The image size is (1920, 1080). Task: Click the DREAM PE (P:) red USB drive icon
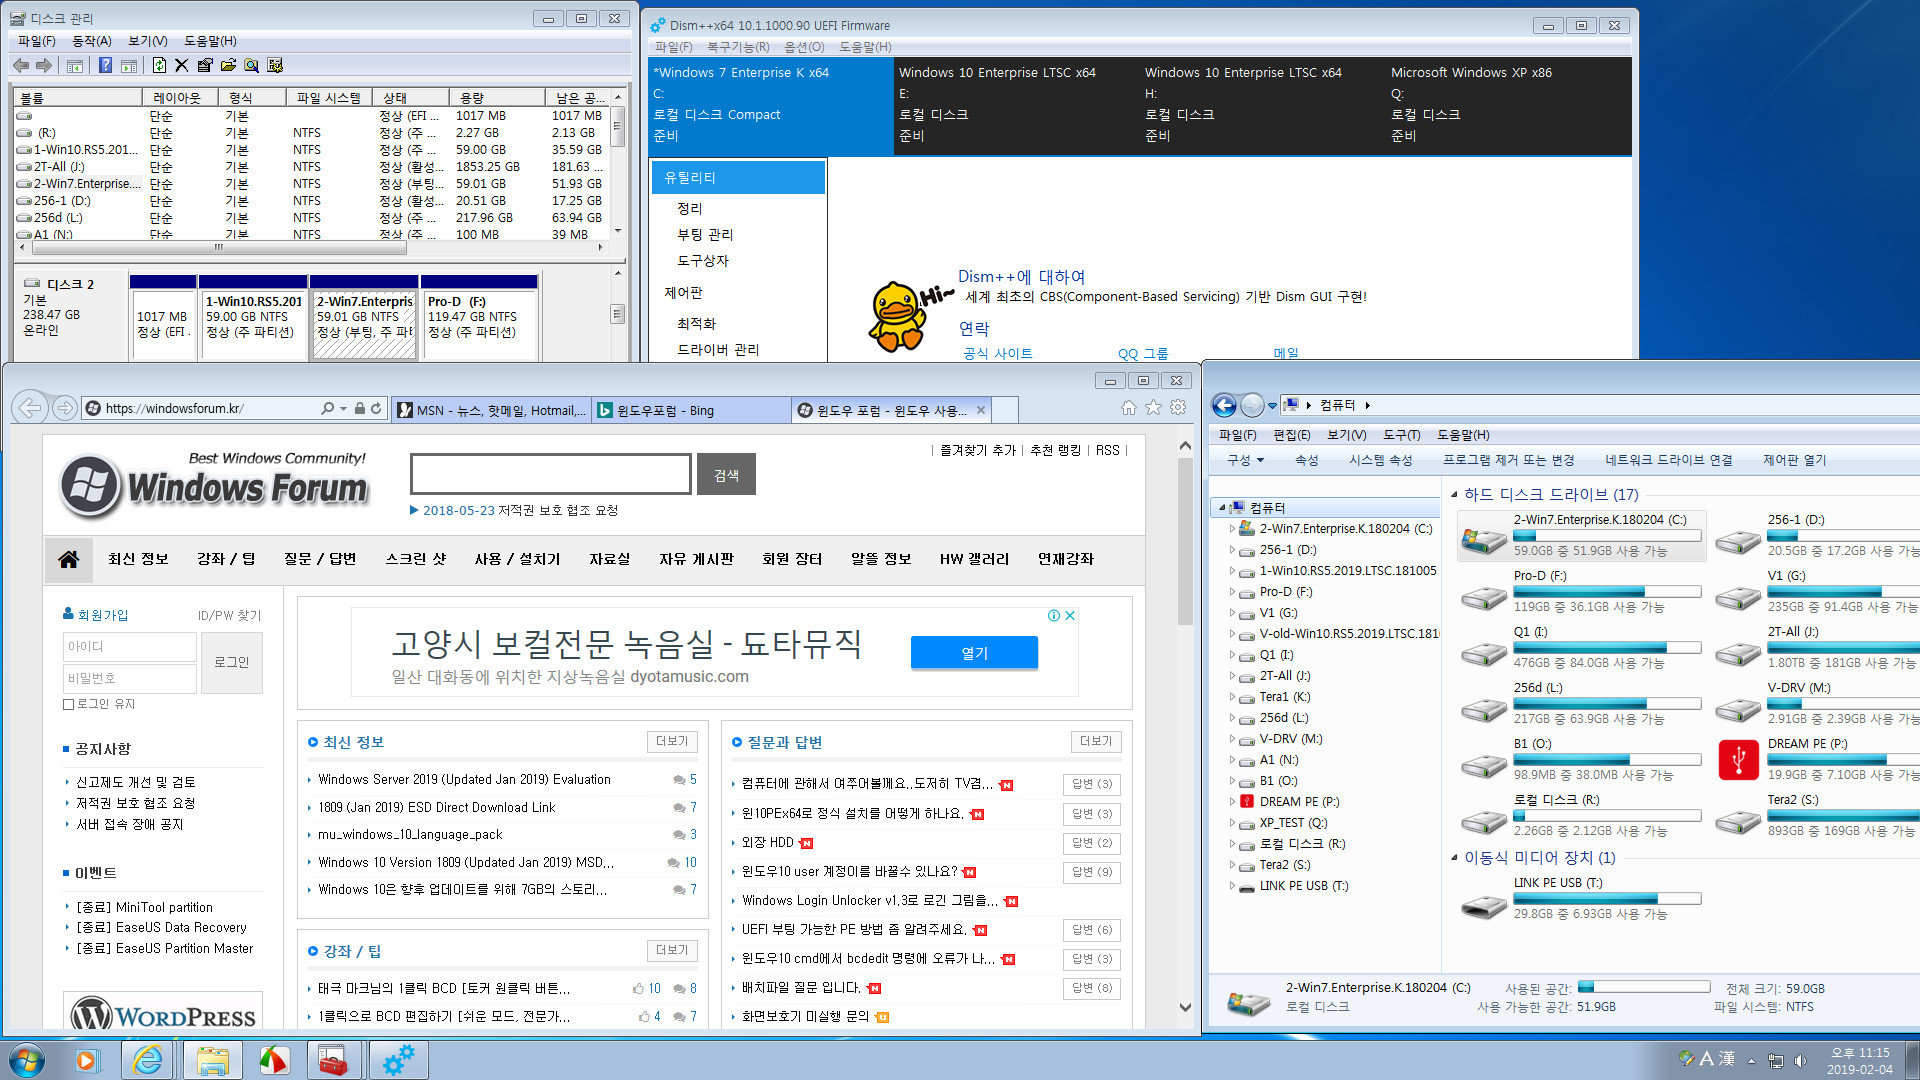tap(1739, 760)
